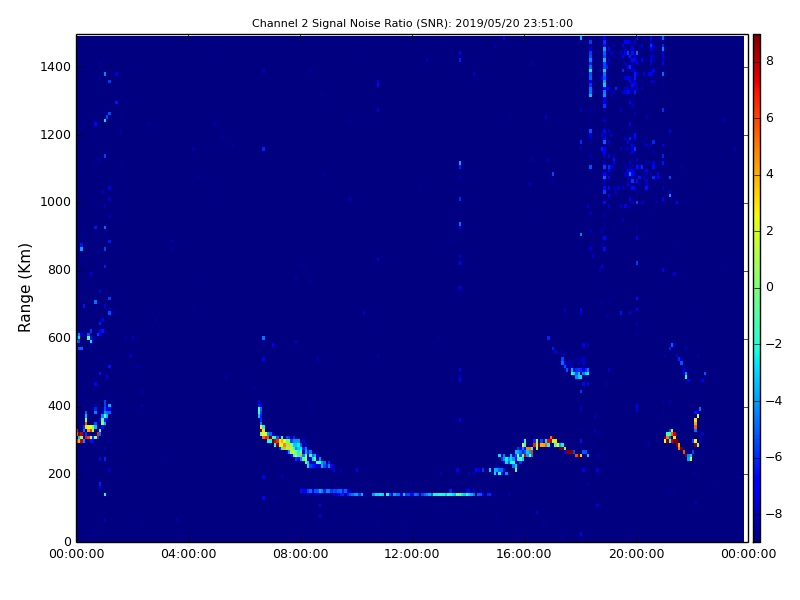Click the colorbar value 8 label
This screenshot has width=800, height=600.
click(770, 61)
